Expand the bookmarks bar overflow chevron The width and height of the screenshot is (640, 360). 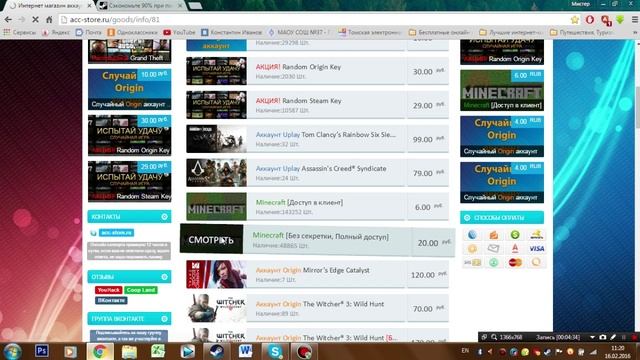(635, 32)
